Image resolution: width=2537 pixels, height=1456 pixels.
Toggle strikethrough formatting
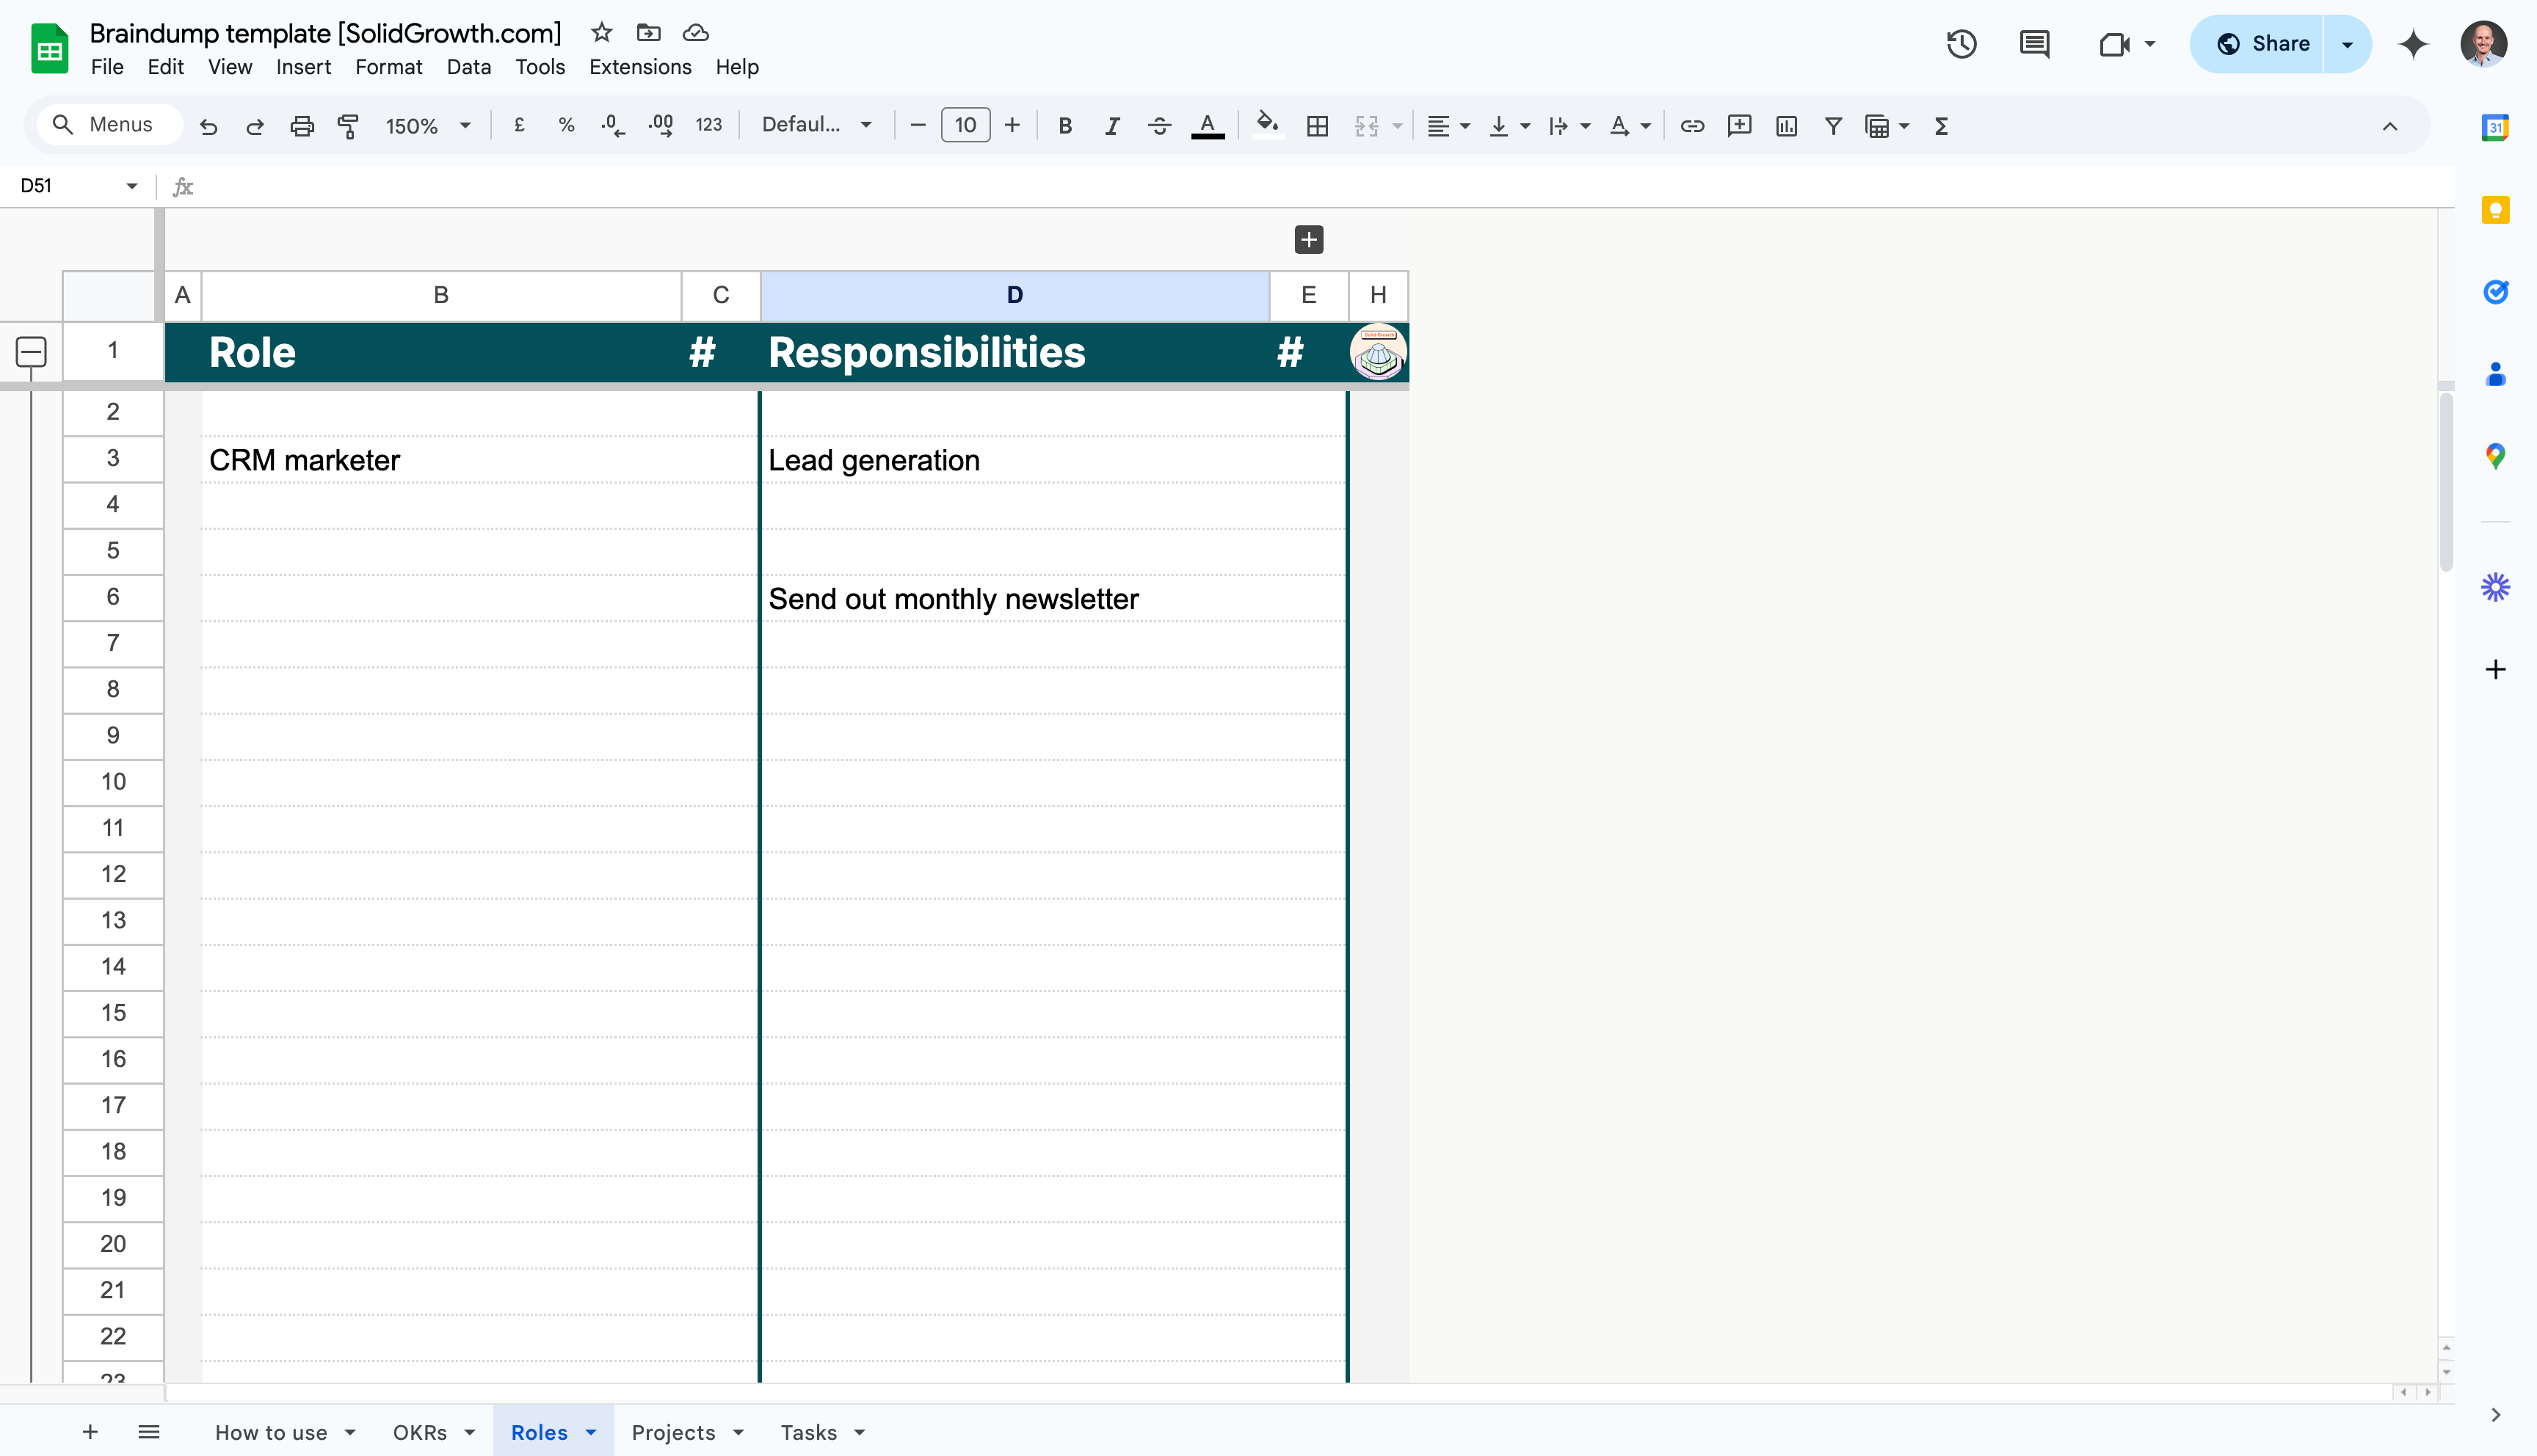click(x=1159, y=126)
